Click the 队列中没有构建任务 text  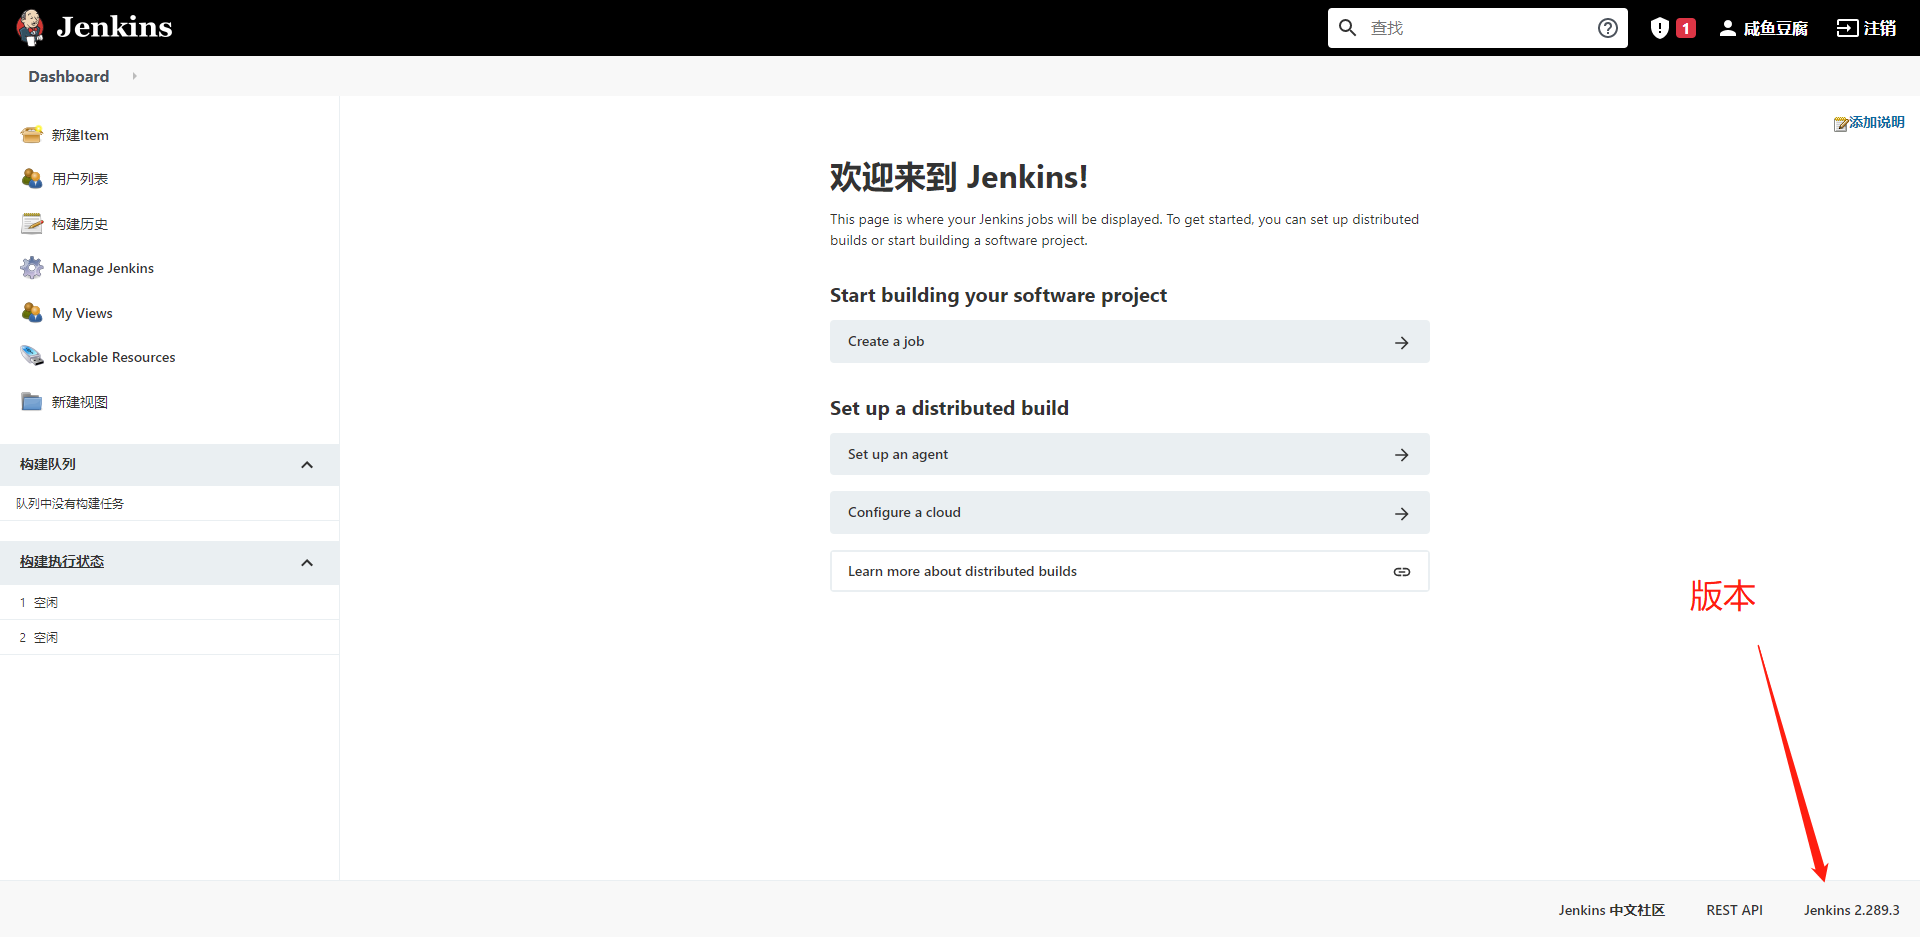pos(70,504)
